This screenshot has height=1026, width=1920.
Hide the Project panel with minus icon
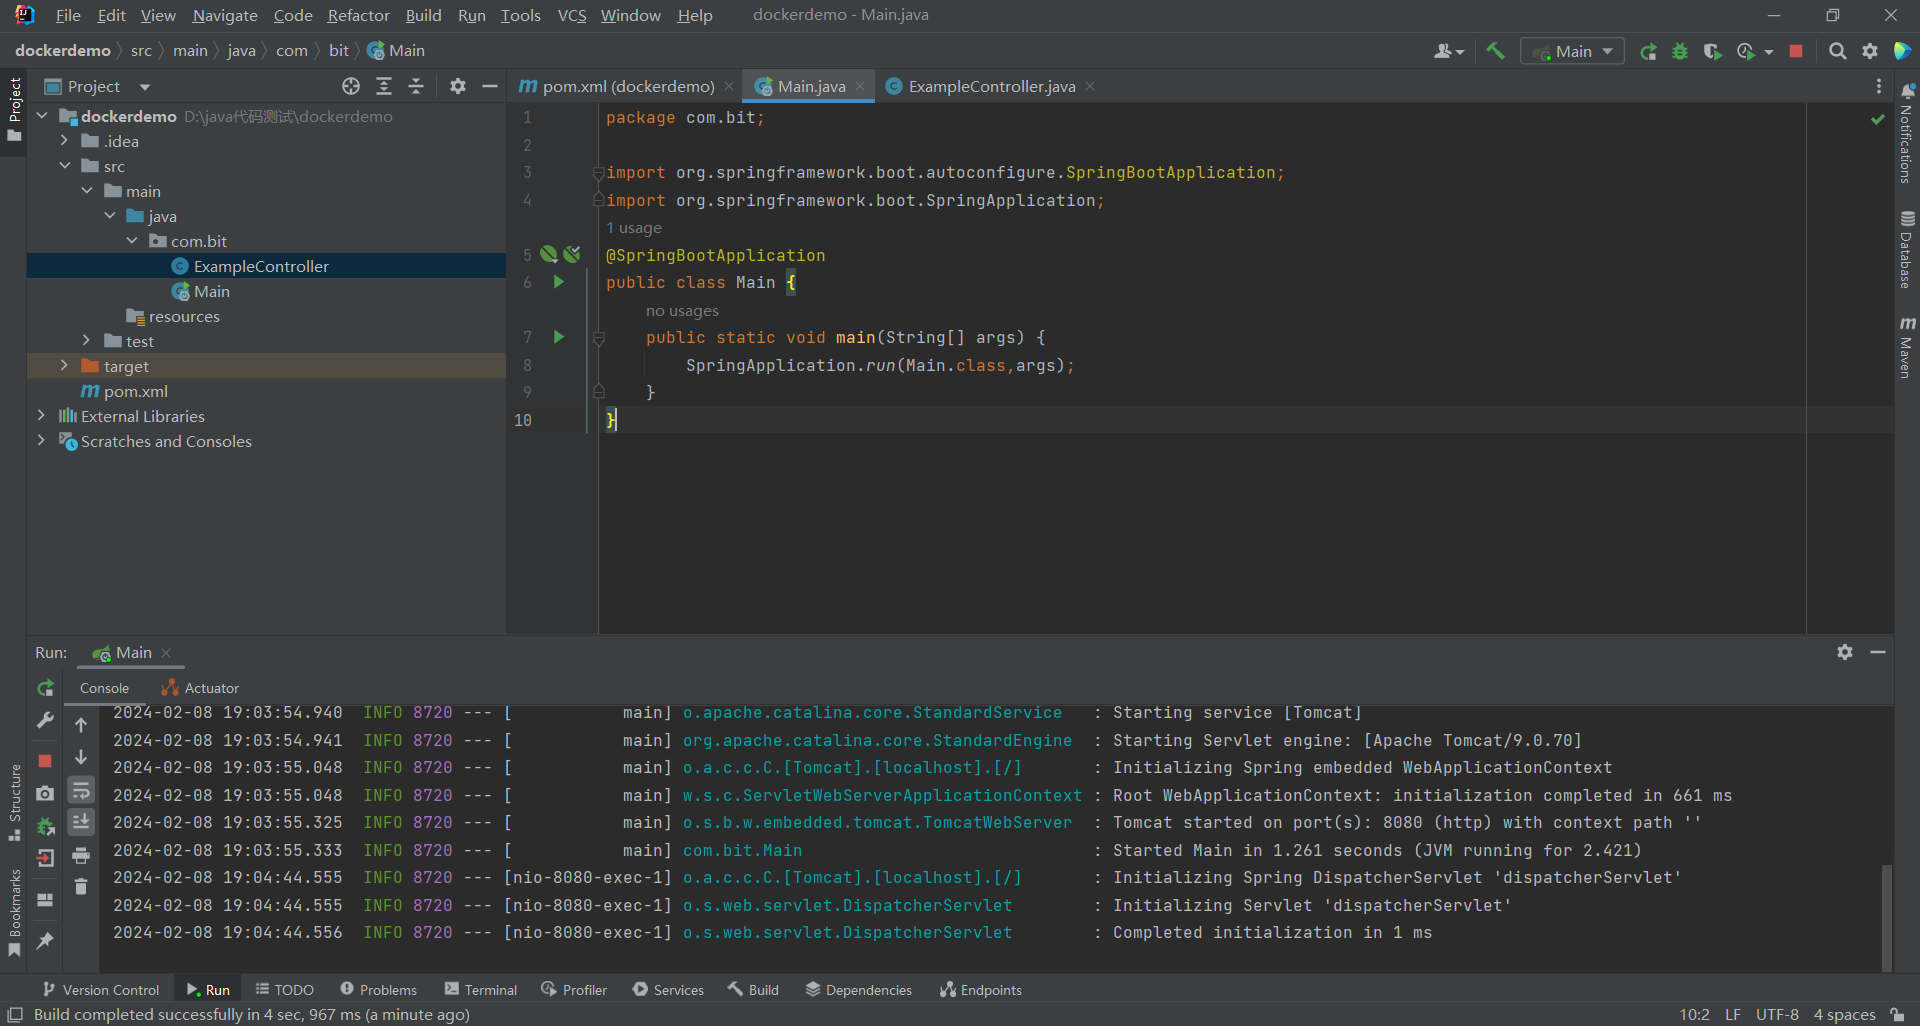tap(490, 87)
